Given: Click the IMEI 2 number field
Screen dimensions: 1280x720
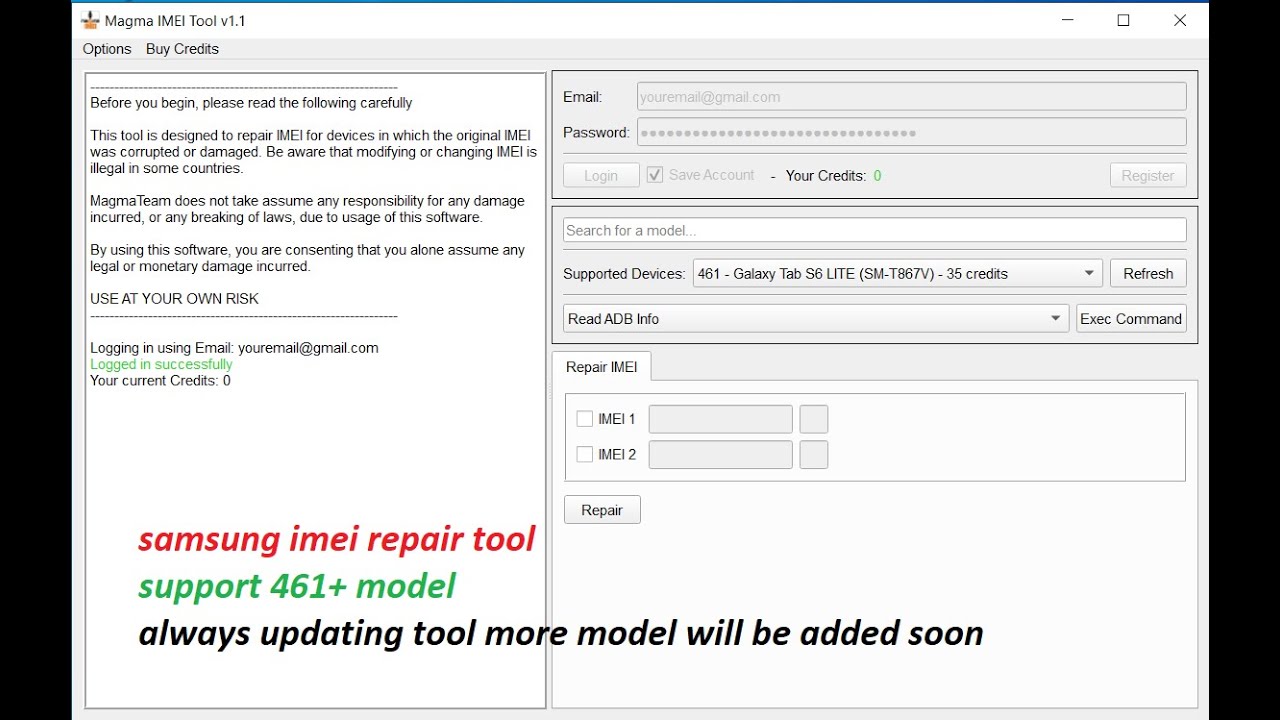Looking at the screenshot, I should pyautogui.click(x=721, y=455).
